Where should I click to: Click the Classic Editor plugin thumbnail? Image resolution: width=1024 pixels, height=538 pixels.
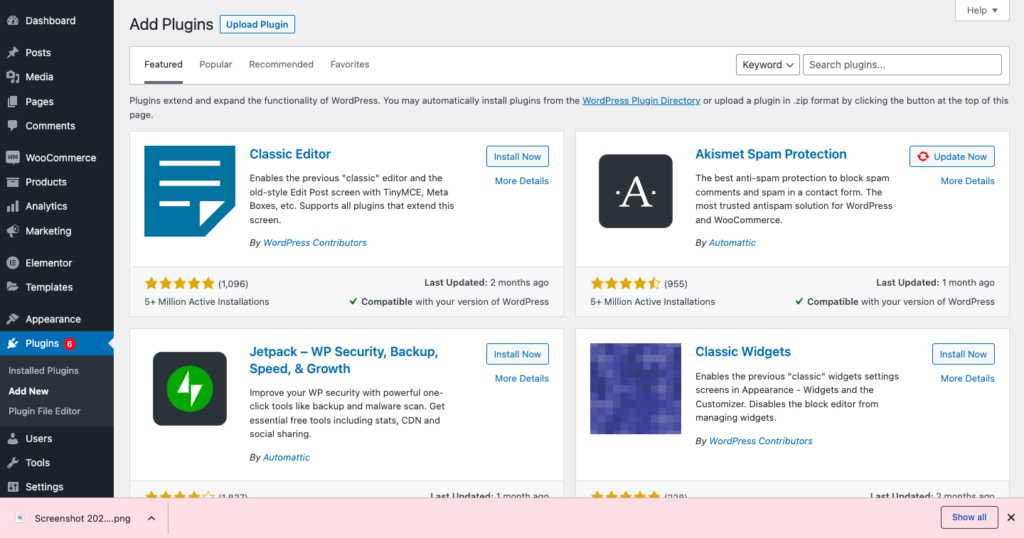(189, 191)
